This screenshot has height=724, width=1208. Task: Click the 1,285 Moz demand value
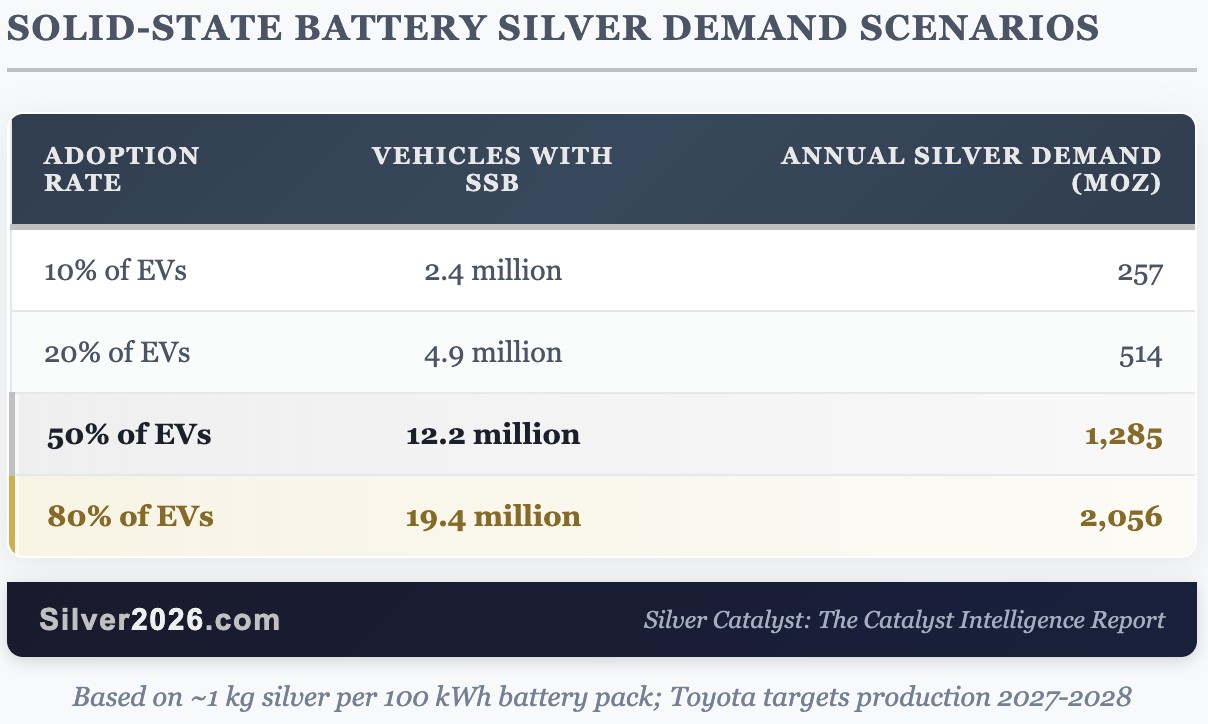tap(1125, 436)
